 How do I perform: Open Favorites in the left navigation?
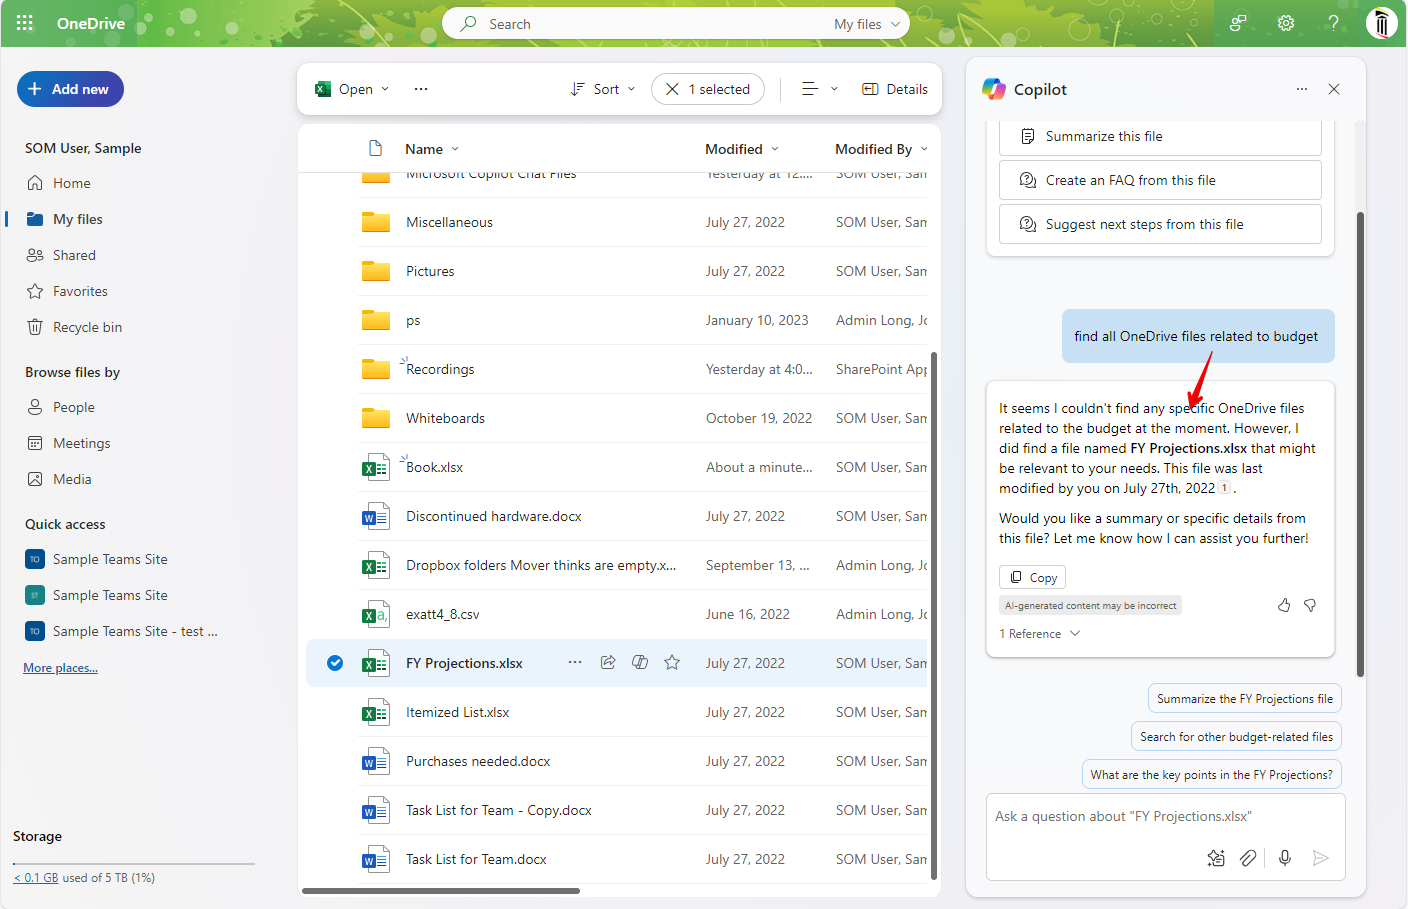pos(80,291)
